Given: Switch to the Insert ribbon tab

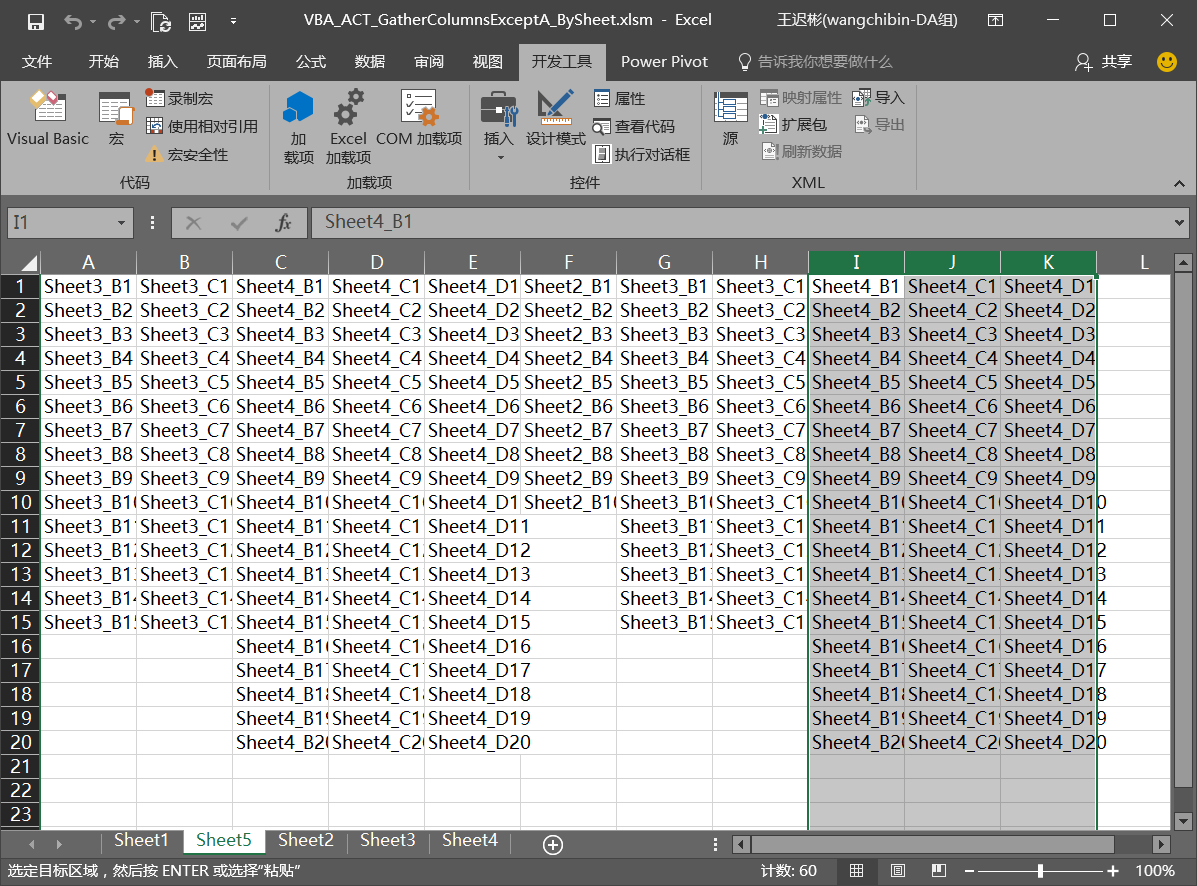Looking at the screenshot, I should [163, 62].
